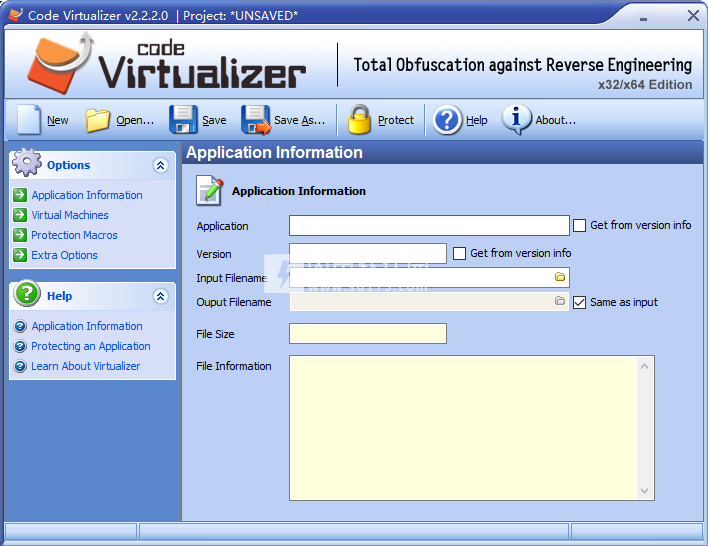The image size is (708, 546).
Task: Click the Application name input field
Action: (429, 225)
